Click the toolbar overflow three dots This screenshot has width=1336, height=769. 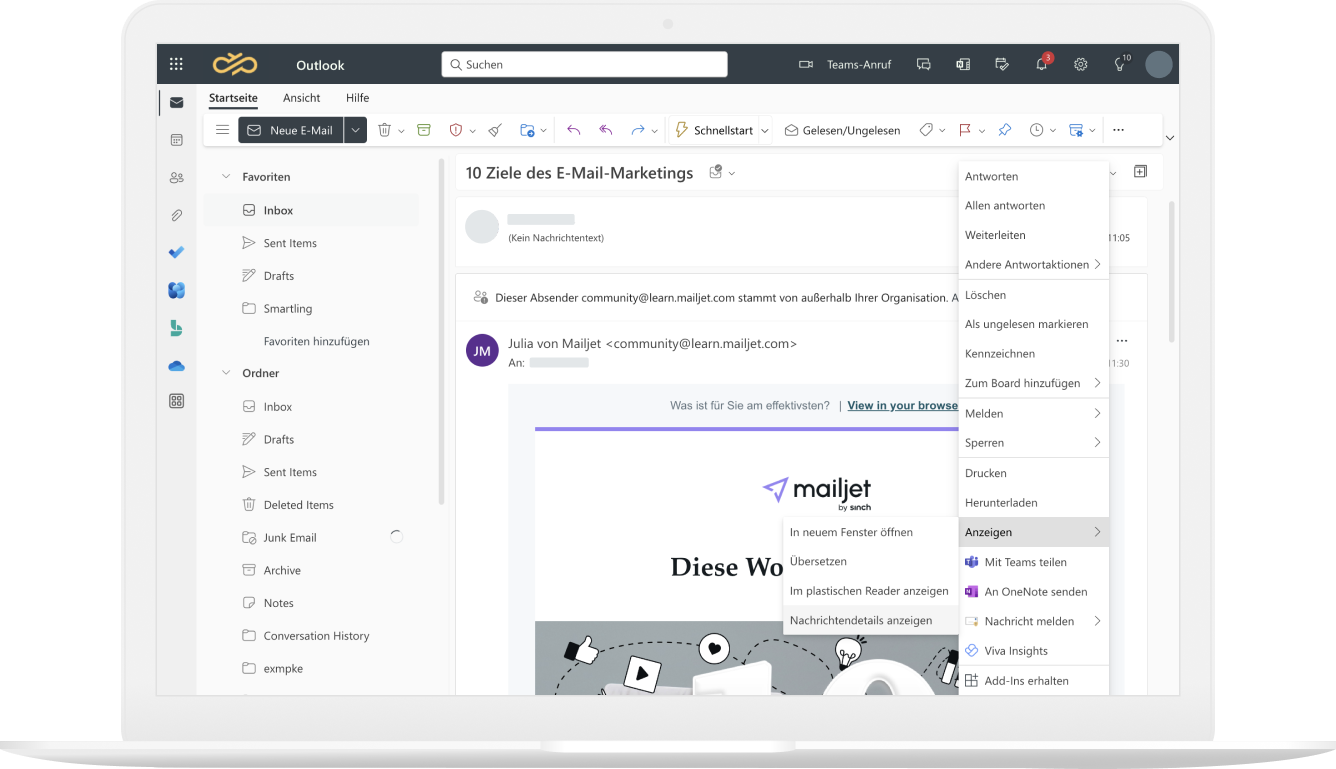1118,130
